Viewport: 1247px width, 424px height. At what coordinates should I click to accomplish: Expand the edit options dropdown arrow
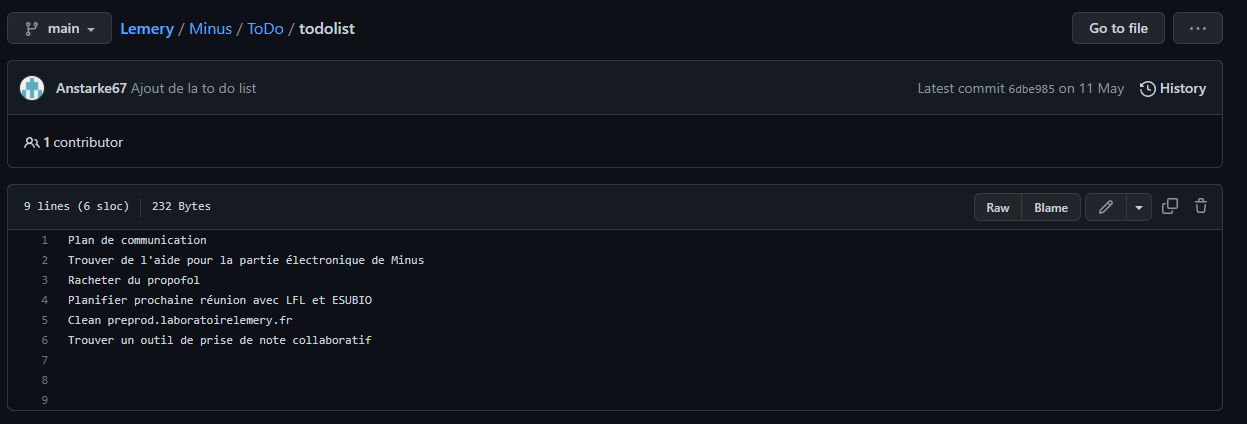pyautogui.click(x=1139, y=207)
